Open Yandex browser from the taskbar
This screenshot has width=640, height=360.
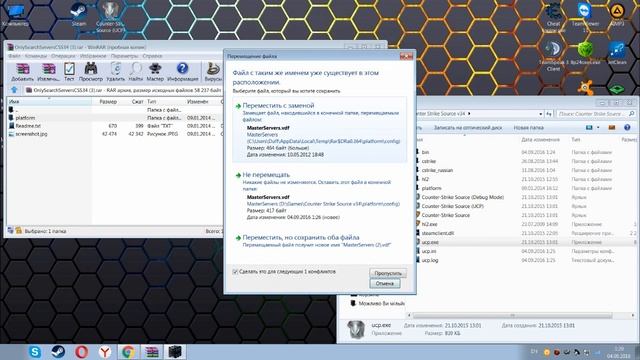[x=105, y=351]
